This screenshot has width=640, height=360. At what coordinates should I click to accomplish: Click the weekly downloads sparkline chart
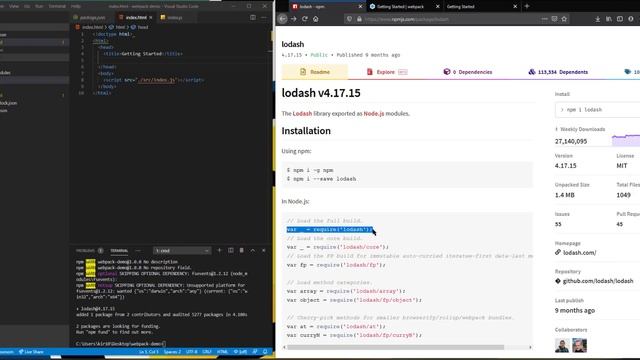point(626,140)
